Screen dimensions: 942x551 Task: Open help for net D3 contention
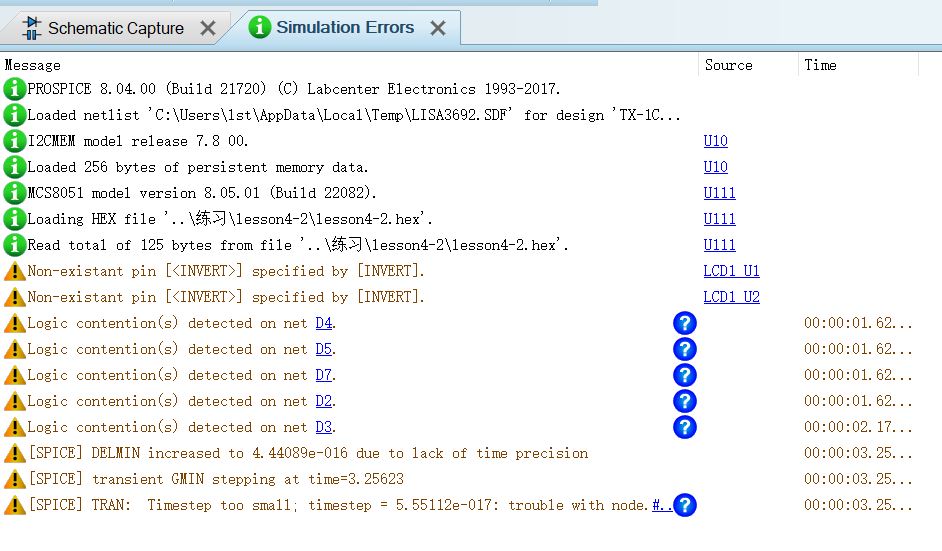tap(685, 427)
